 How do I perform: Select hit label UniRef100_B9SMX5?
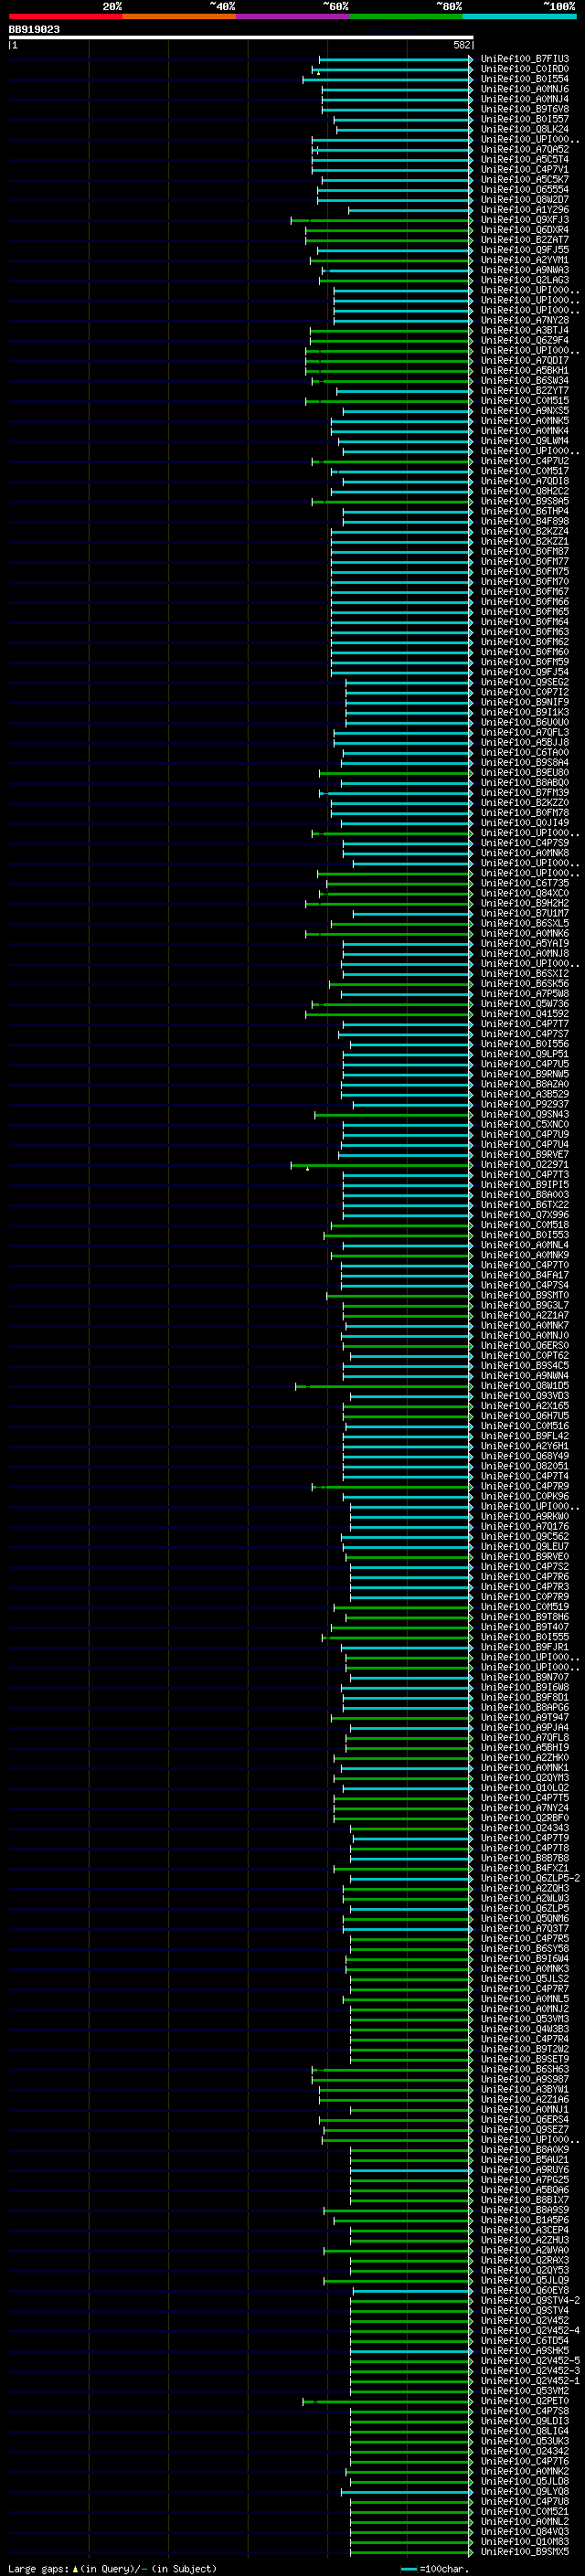coord(525,2552)
